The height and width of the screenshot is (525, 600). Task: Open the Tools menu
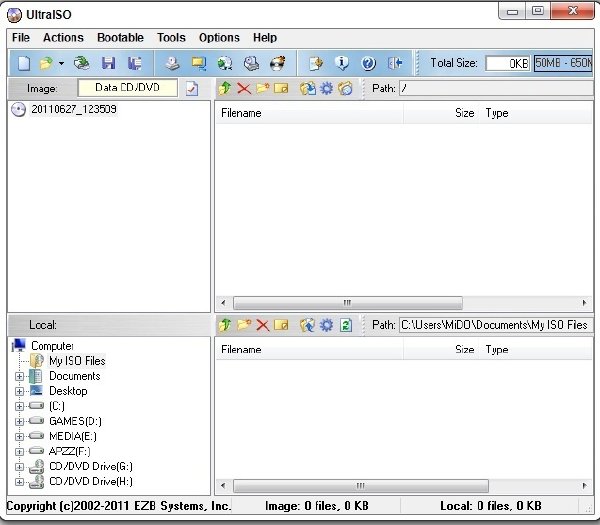tap(171, 38)
